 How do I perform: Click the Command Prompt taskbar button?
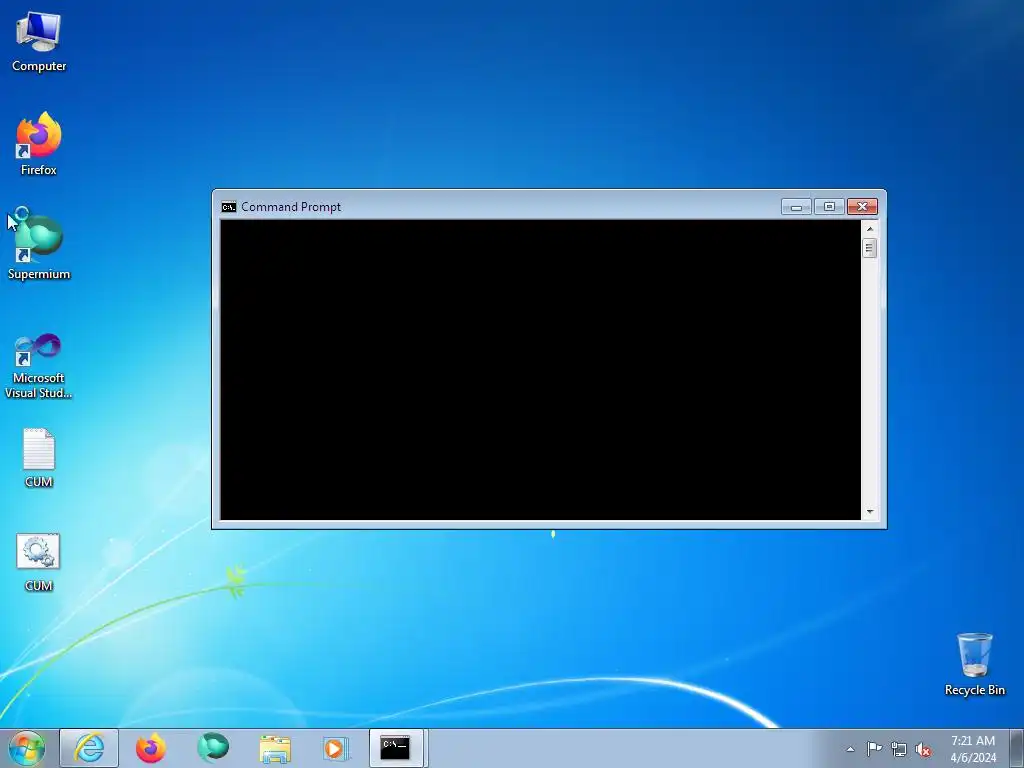pos(396,748)
